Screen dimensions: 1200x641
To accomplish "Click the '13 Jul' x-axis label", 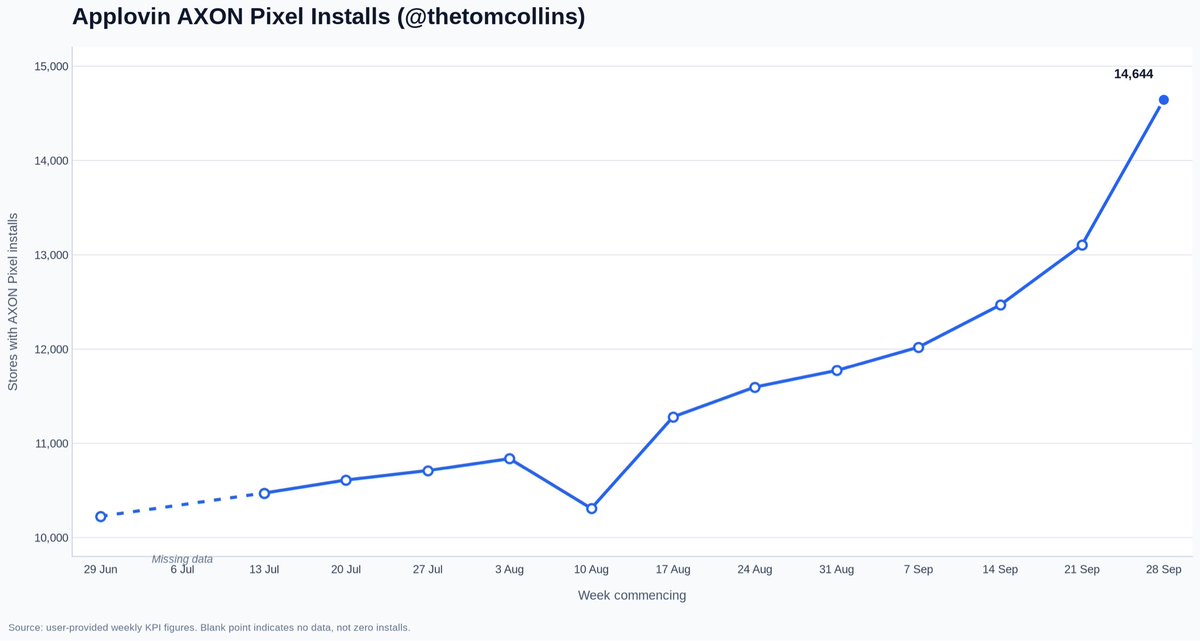I will click(x=264, y=570).
